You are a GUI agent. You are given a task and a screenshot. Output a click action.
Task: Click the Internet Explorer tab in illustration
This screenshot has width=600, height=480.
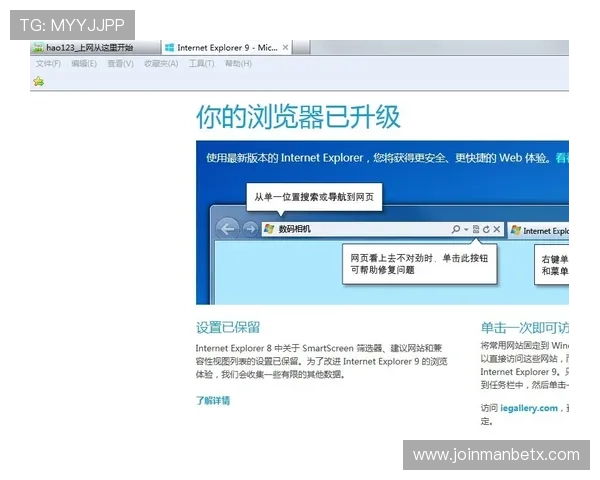[538, 230]
